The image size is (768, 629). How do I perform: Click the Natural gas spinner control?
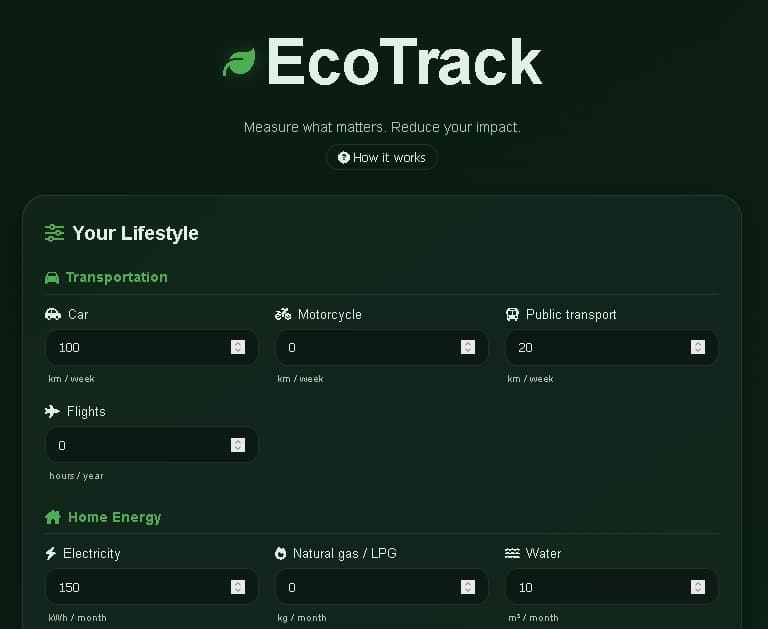[468, 587]
